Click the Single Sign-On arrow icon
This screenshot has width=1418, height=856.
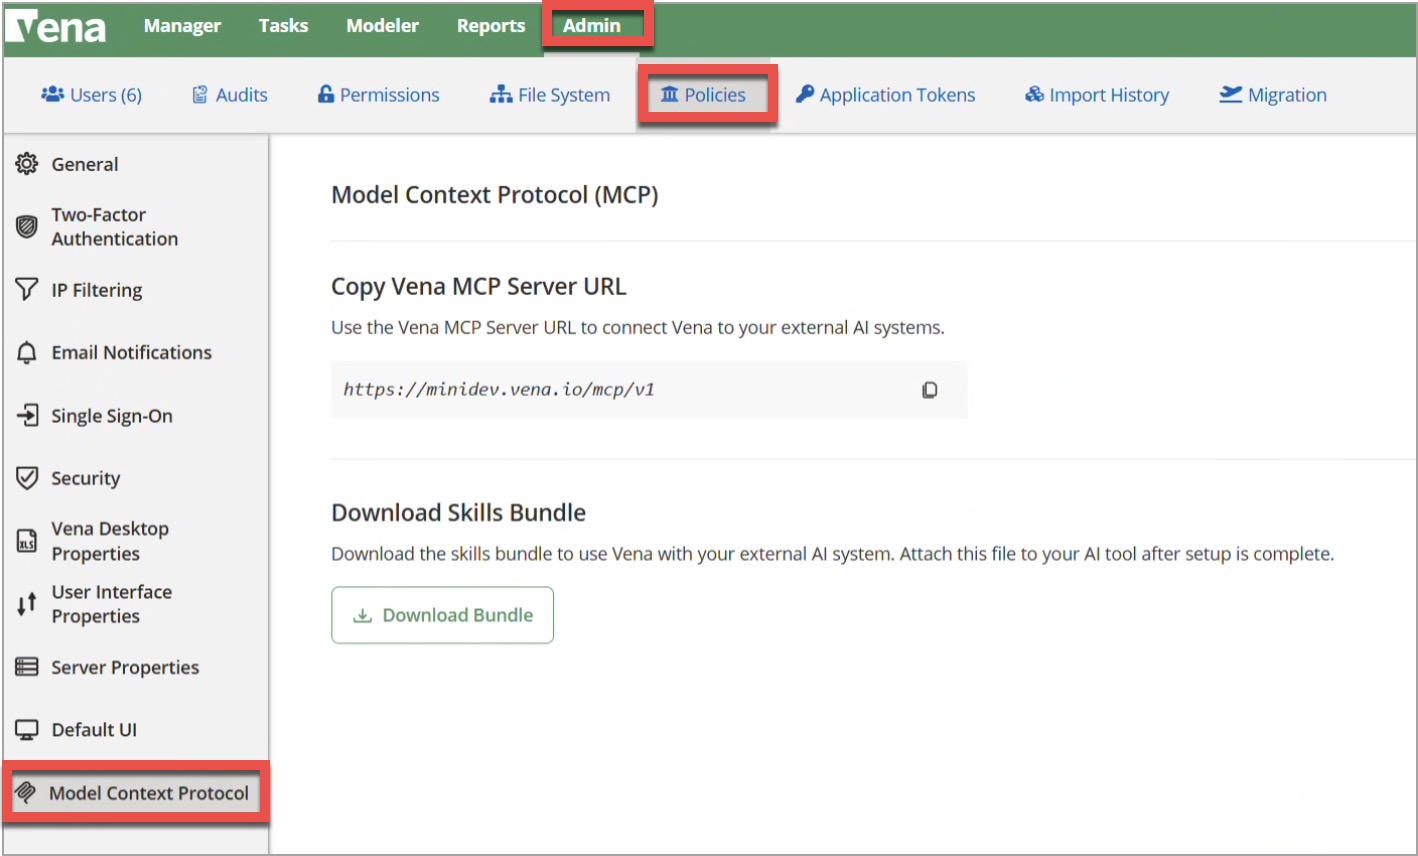tap(27, 415)
